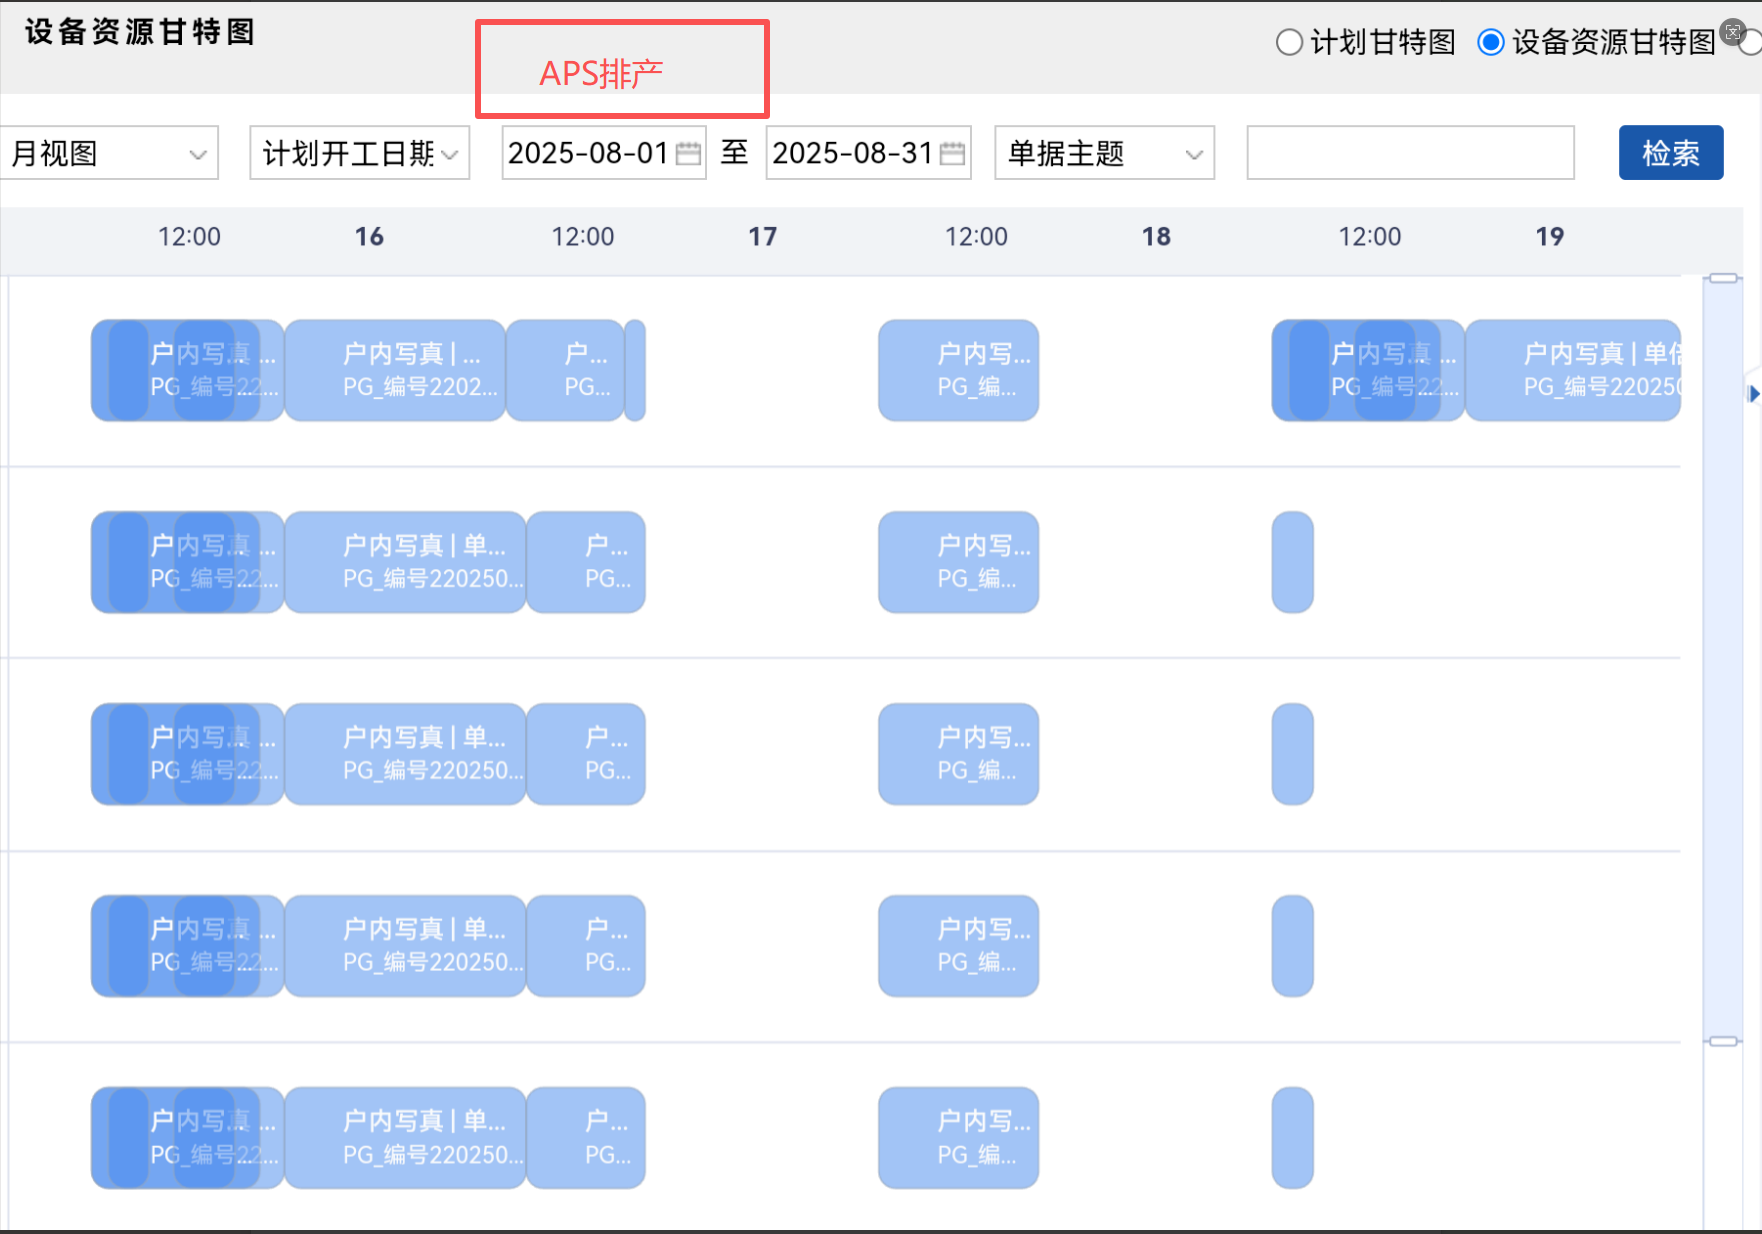Open the 月视图 view dropdown

110,153
